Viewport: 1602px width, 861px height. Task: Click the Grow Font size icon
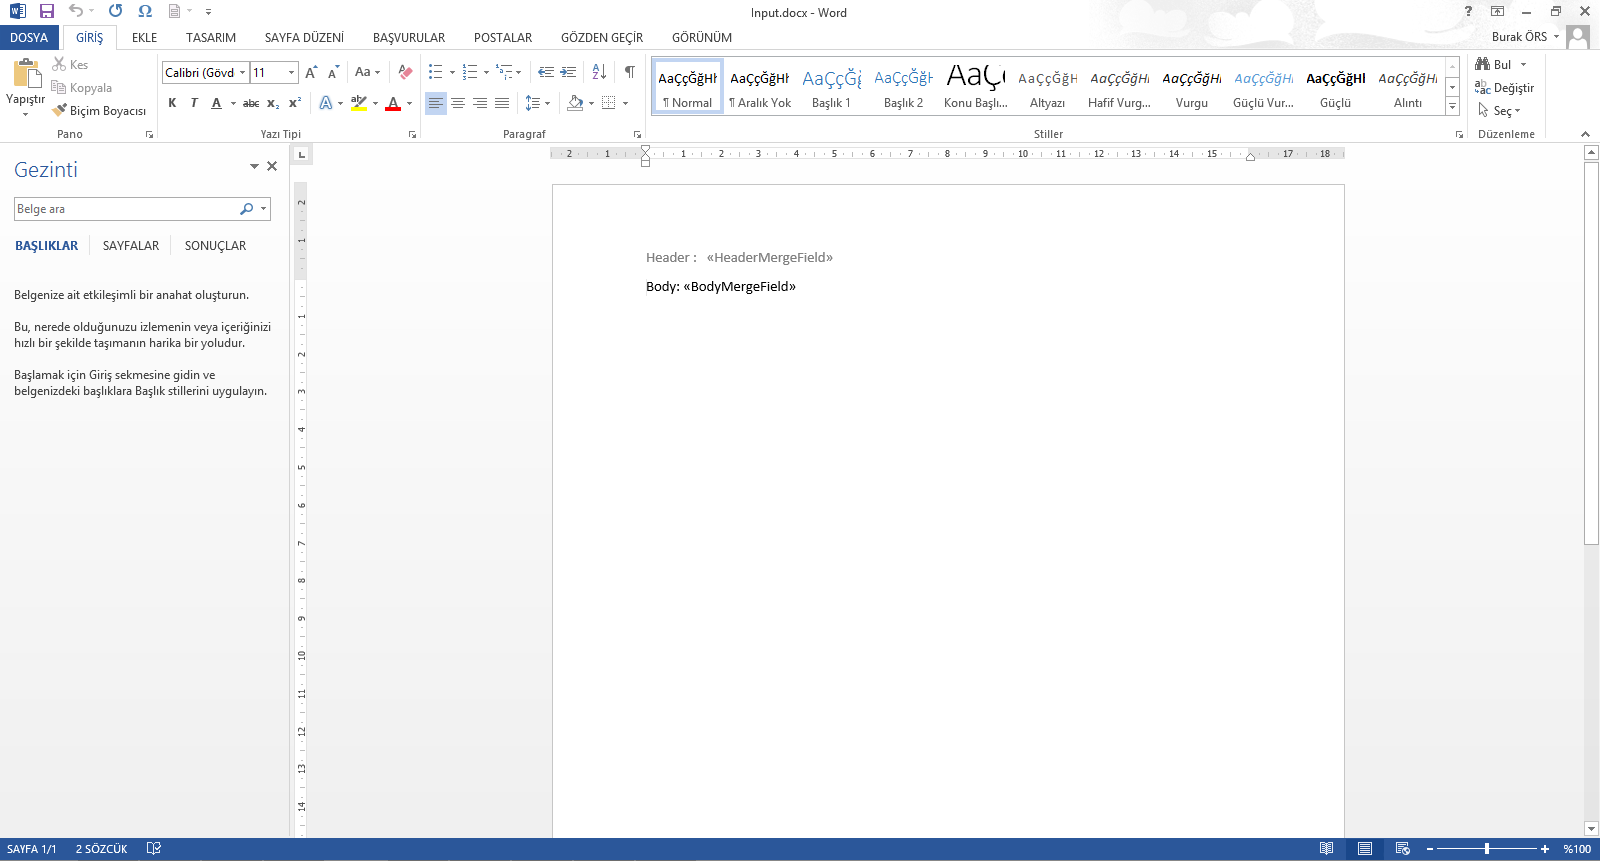pos(311,72)
